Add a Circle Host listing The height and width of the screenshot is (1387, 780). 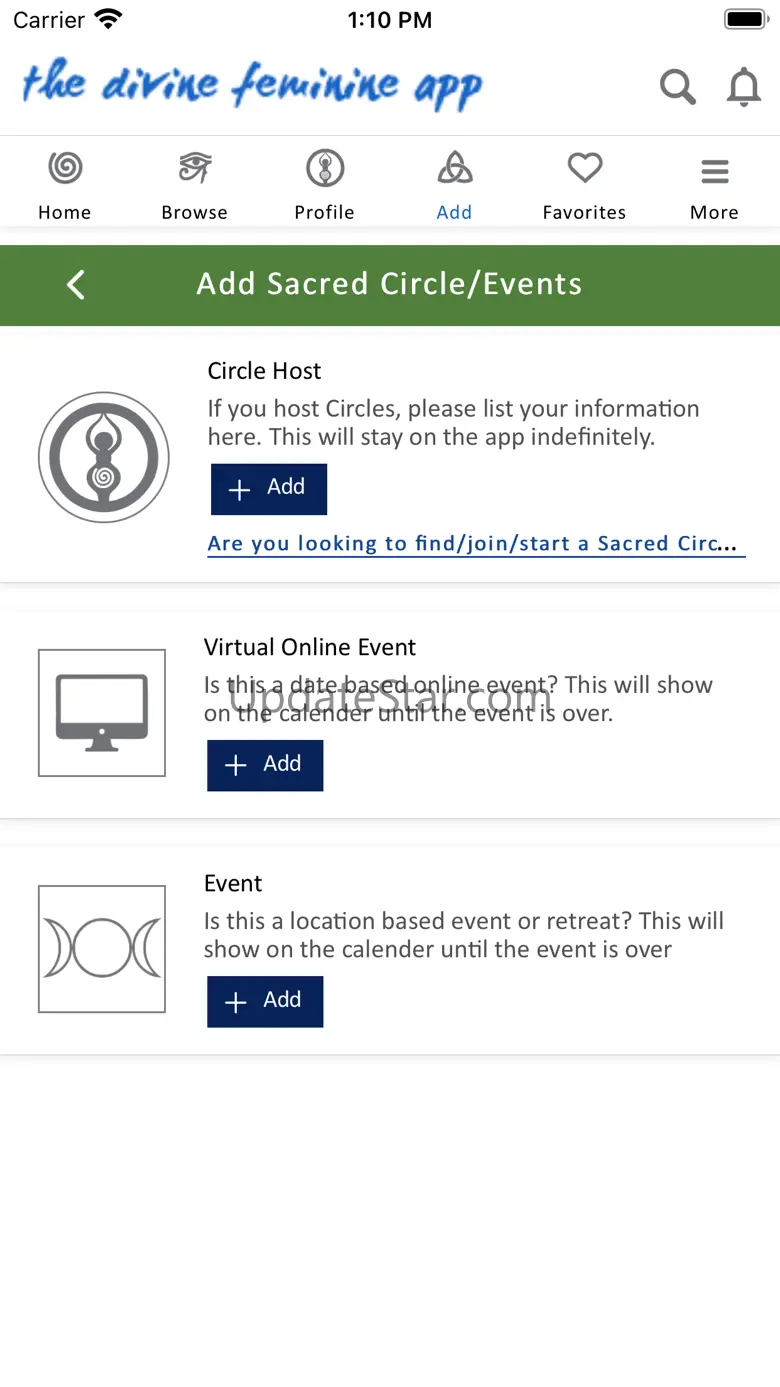pyautogui.click(x=268, y=489)
